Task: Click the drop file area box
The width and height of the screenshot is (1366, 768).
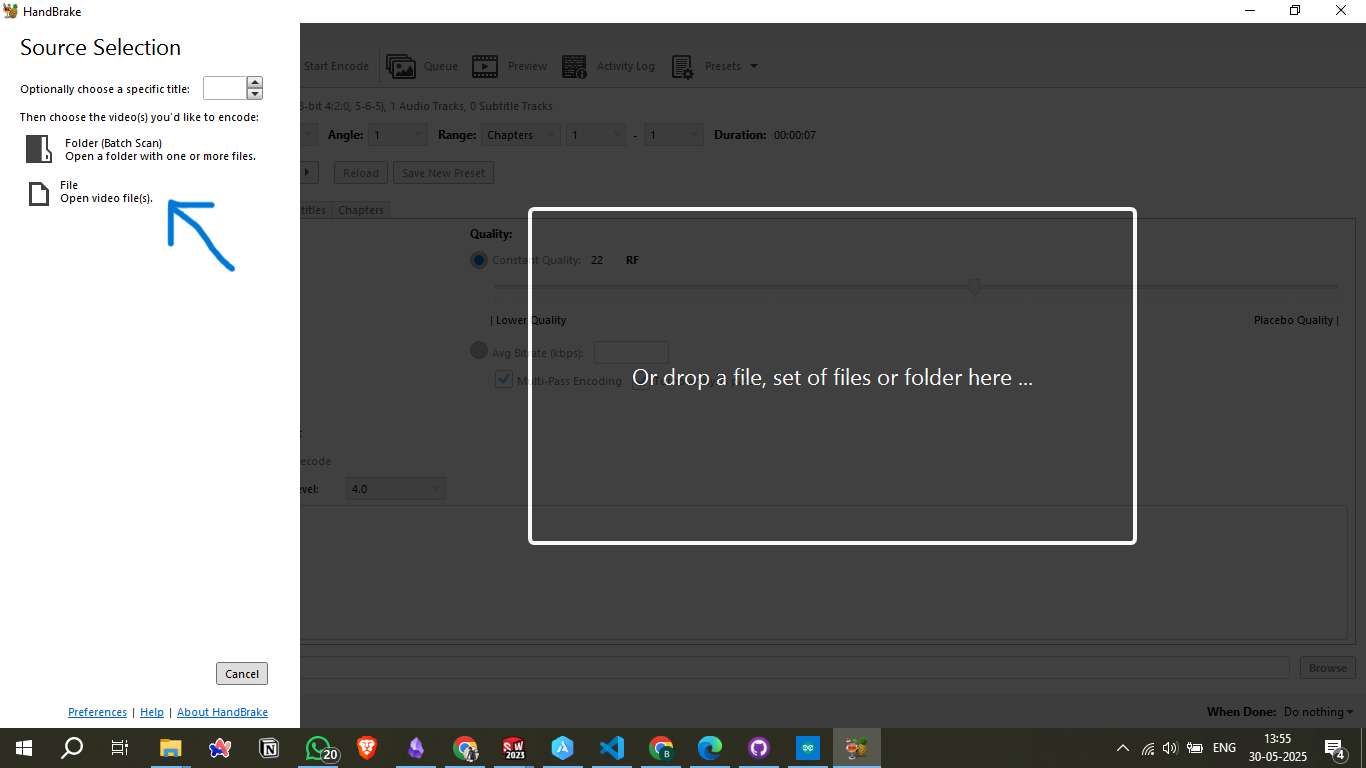Action: click(832, 376)
